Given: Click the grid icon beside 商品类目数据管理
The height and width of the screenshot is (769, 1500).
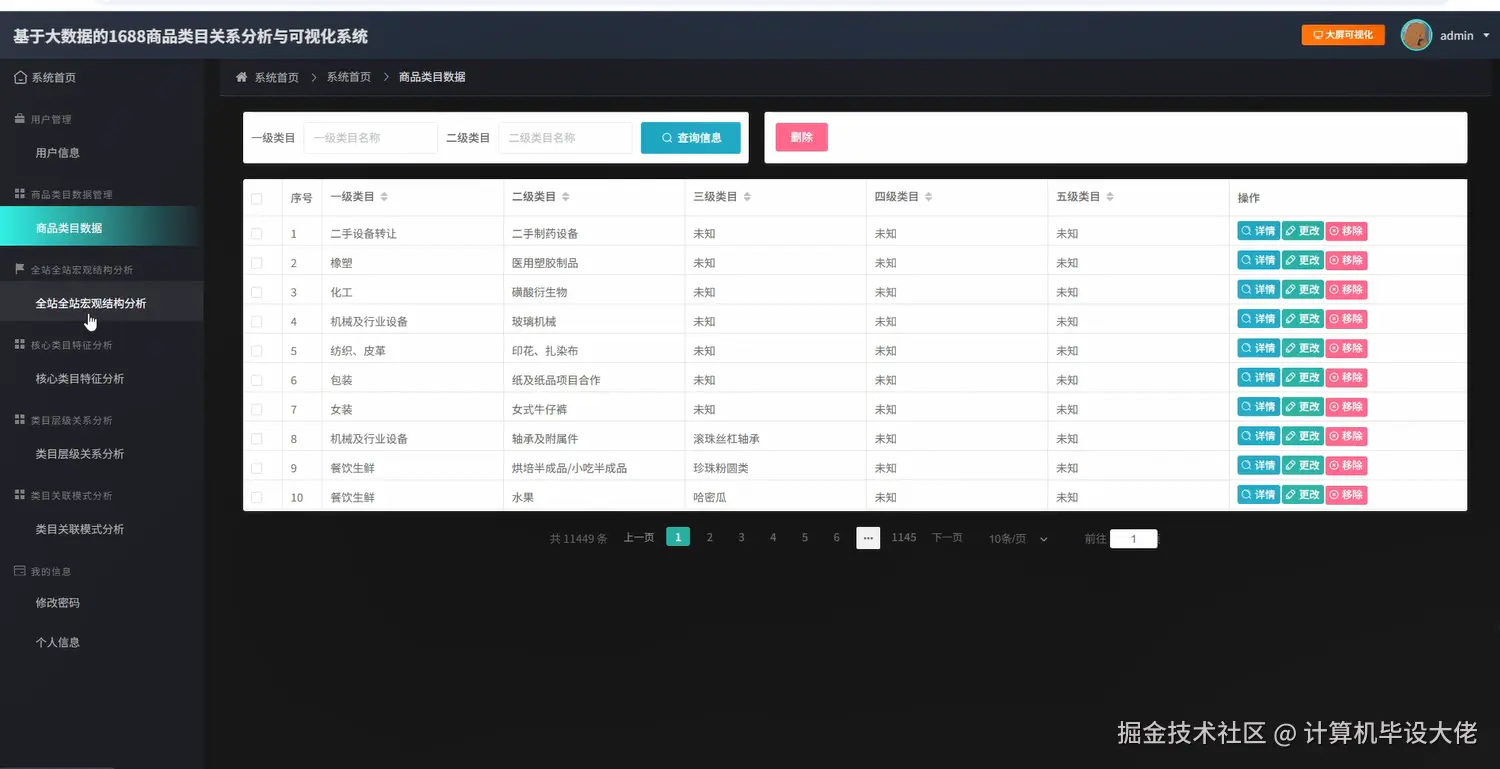Looking at the screenshot, I should pyautogui.click(x=18, y=193).
